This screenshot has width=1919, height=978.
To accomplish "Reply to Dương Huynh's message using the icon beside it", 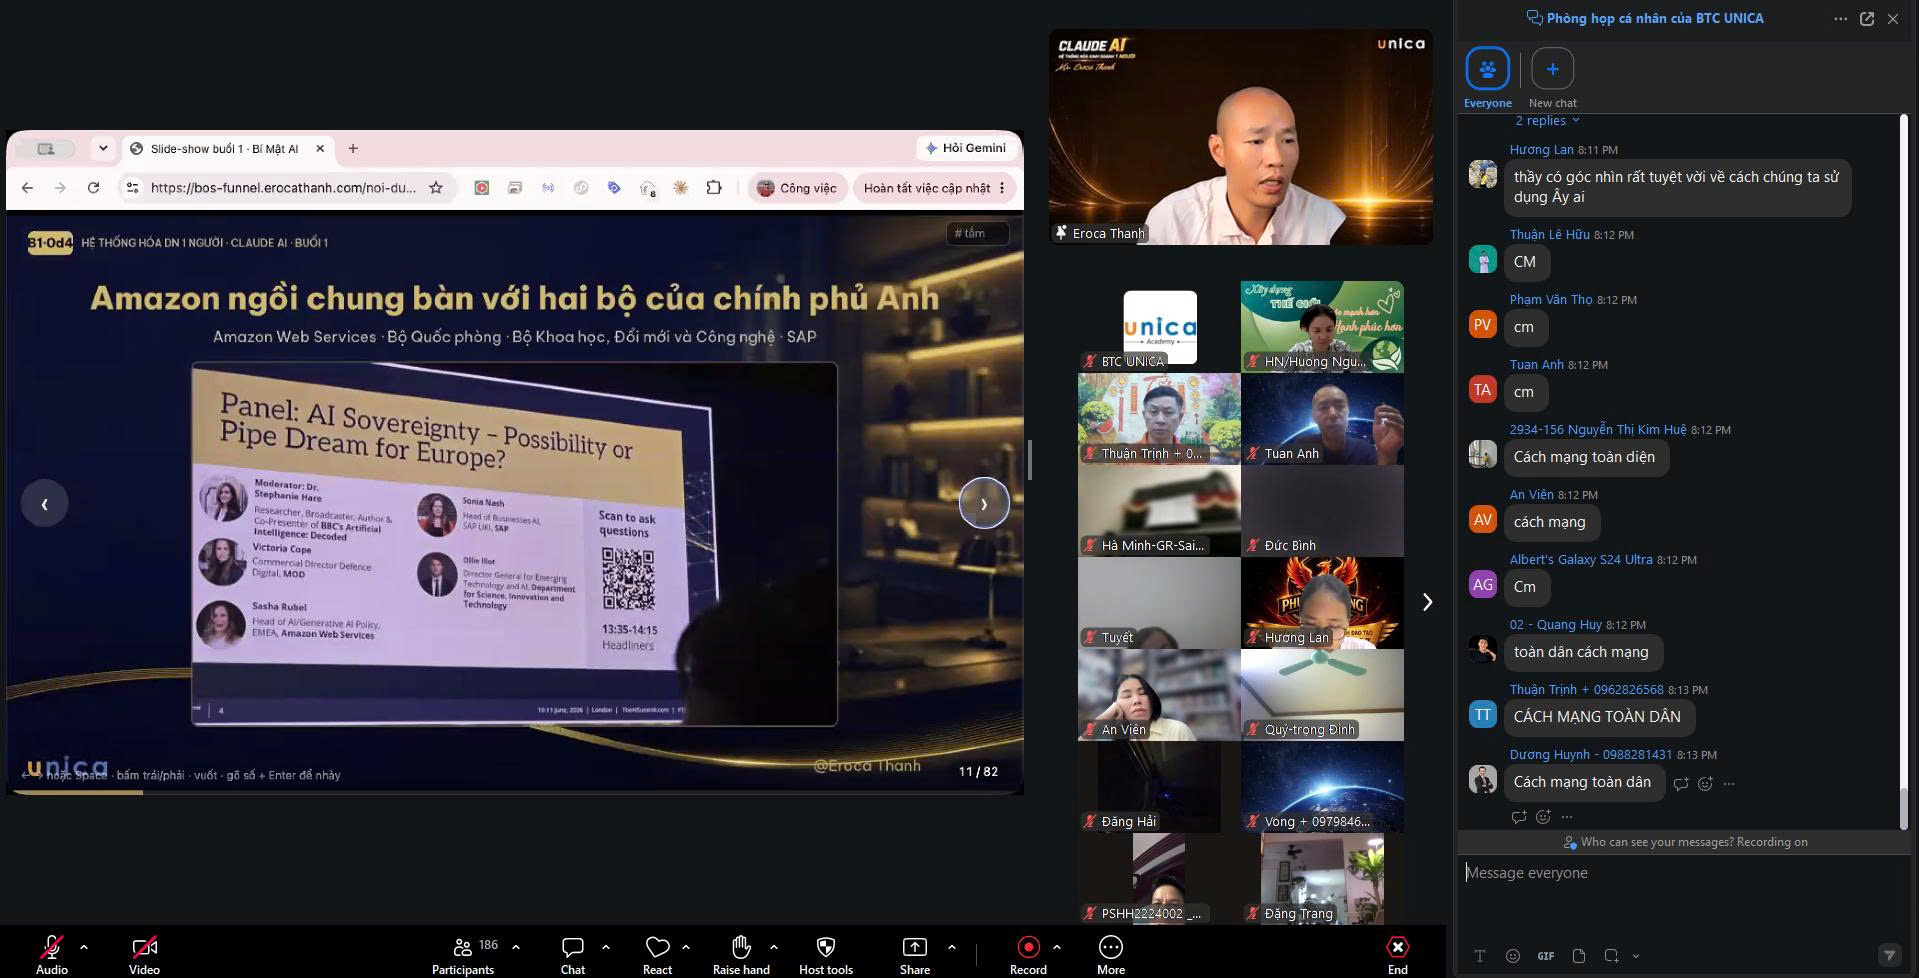I will (x=1681, y=784).
